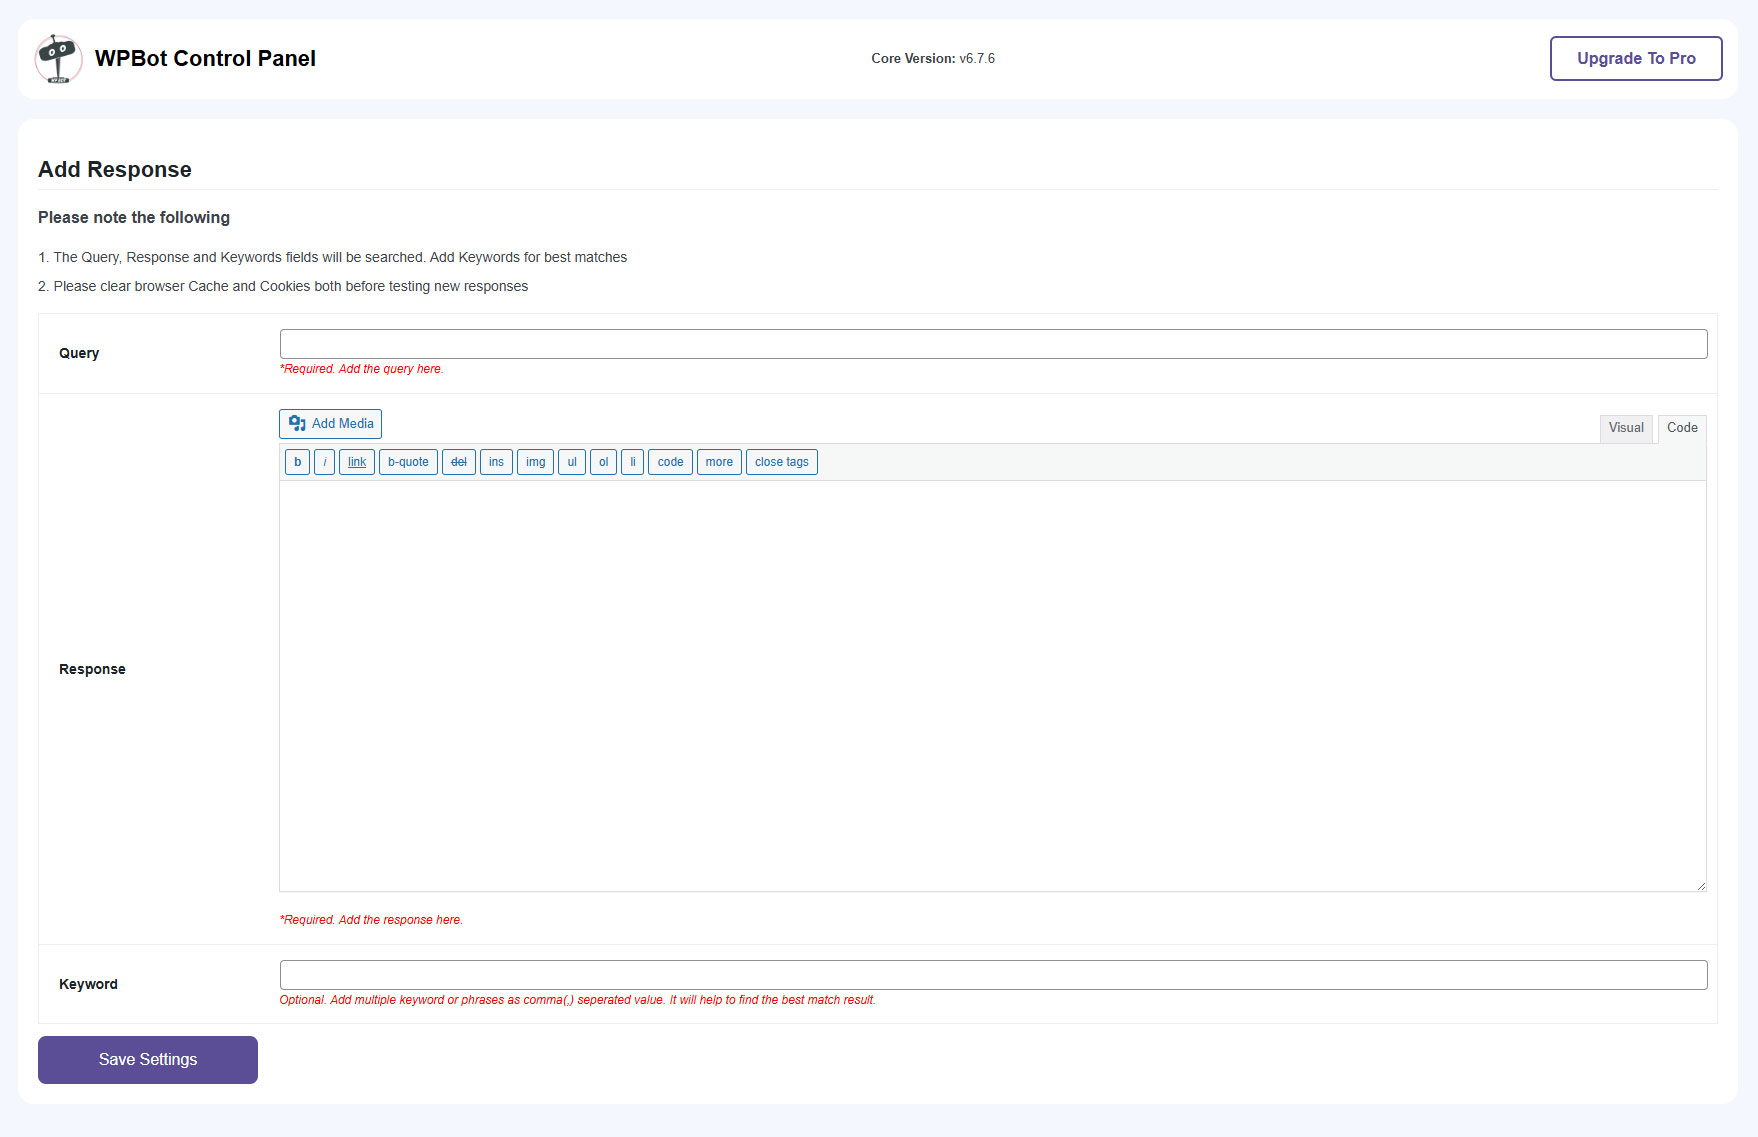Switch editor to Code tab
This screenshot has width=1758, height=1137.
pyautogui.click(x=1682, y=428)
